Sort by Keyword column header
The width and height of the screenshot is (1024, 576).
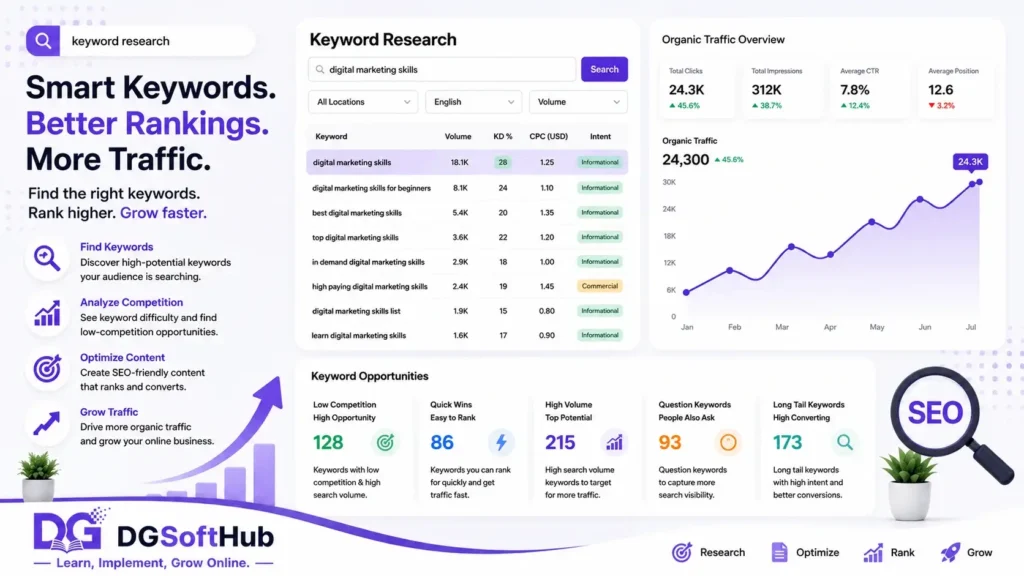tap(331, 136)
